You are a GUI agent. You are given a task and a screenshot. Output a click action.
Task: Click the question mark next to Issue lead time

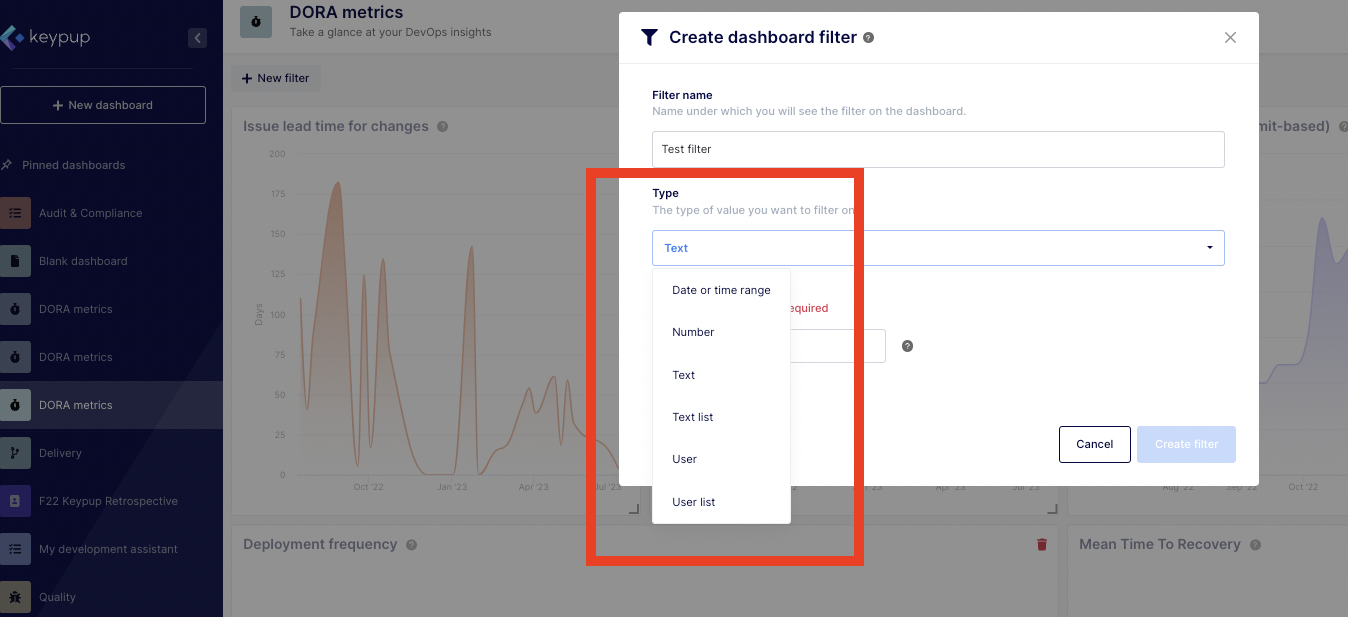point(441,127)
